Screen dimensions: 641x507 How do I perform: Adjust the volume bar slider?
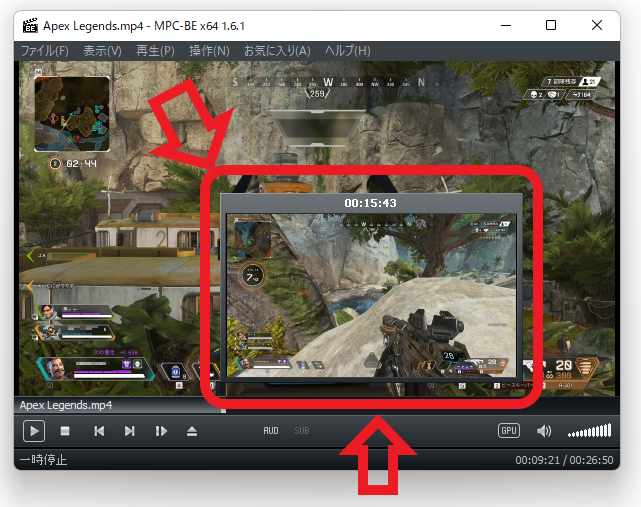point(589,431)
